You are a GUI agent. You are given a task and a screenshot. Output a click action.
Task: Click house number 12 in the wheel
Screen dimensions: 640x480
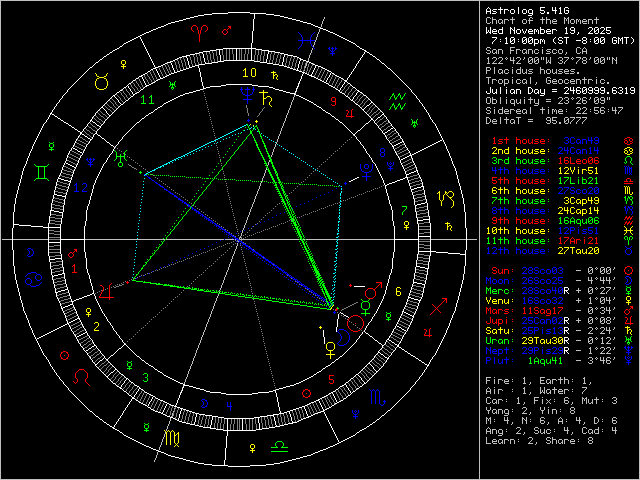pyautogui.click(x=80, y=188)
